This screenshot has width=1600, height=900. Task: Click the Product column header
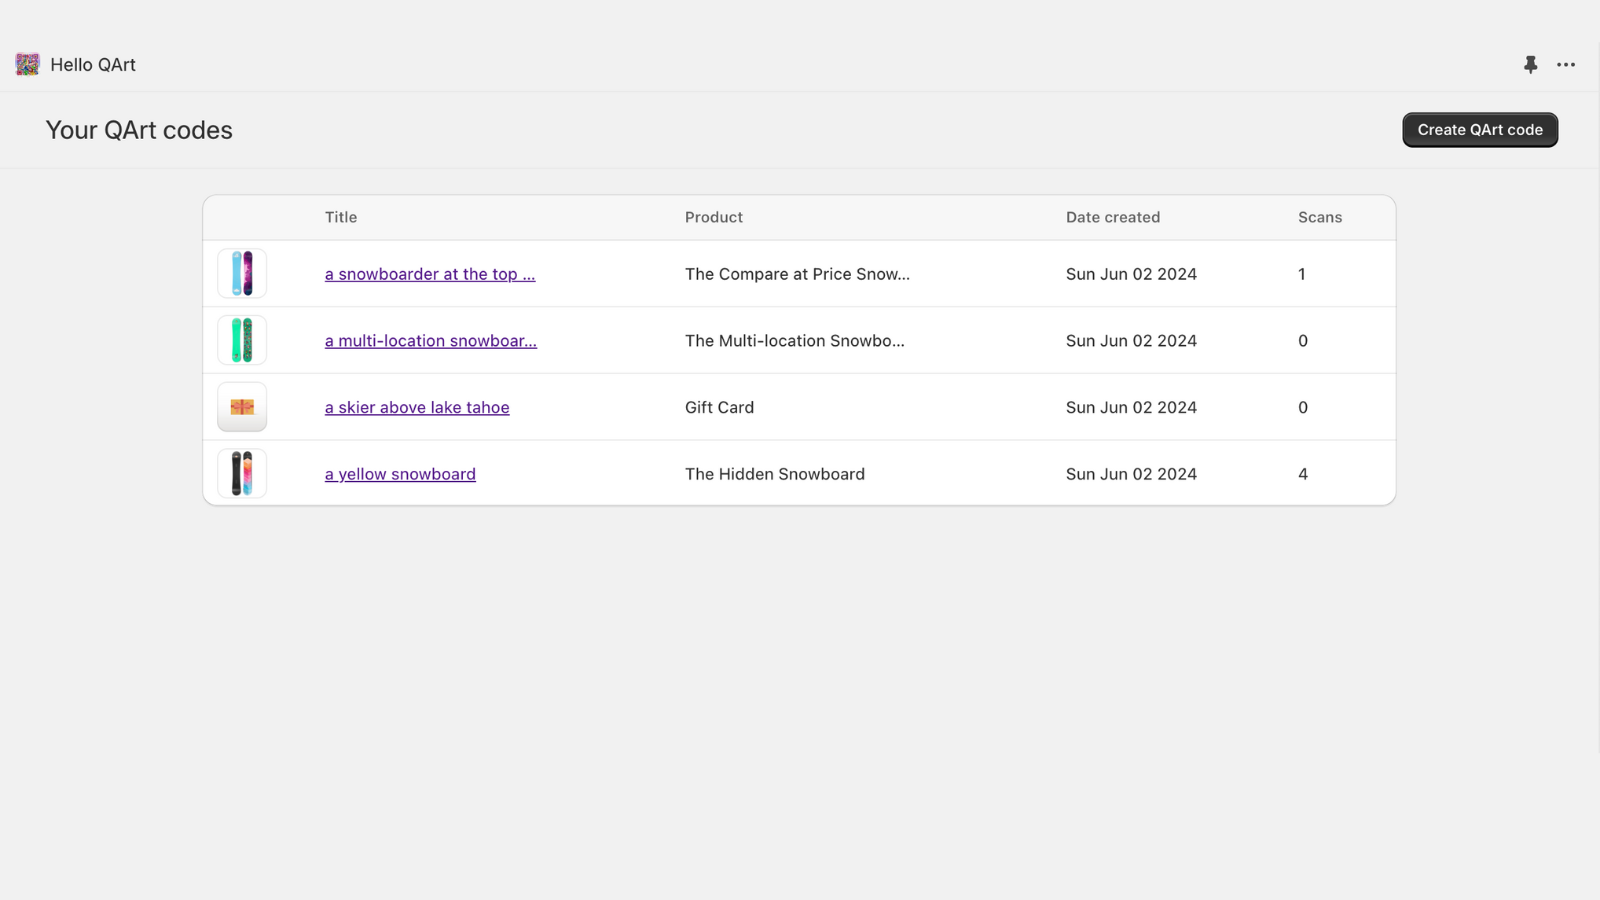coord(714,217)
